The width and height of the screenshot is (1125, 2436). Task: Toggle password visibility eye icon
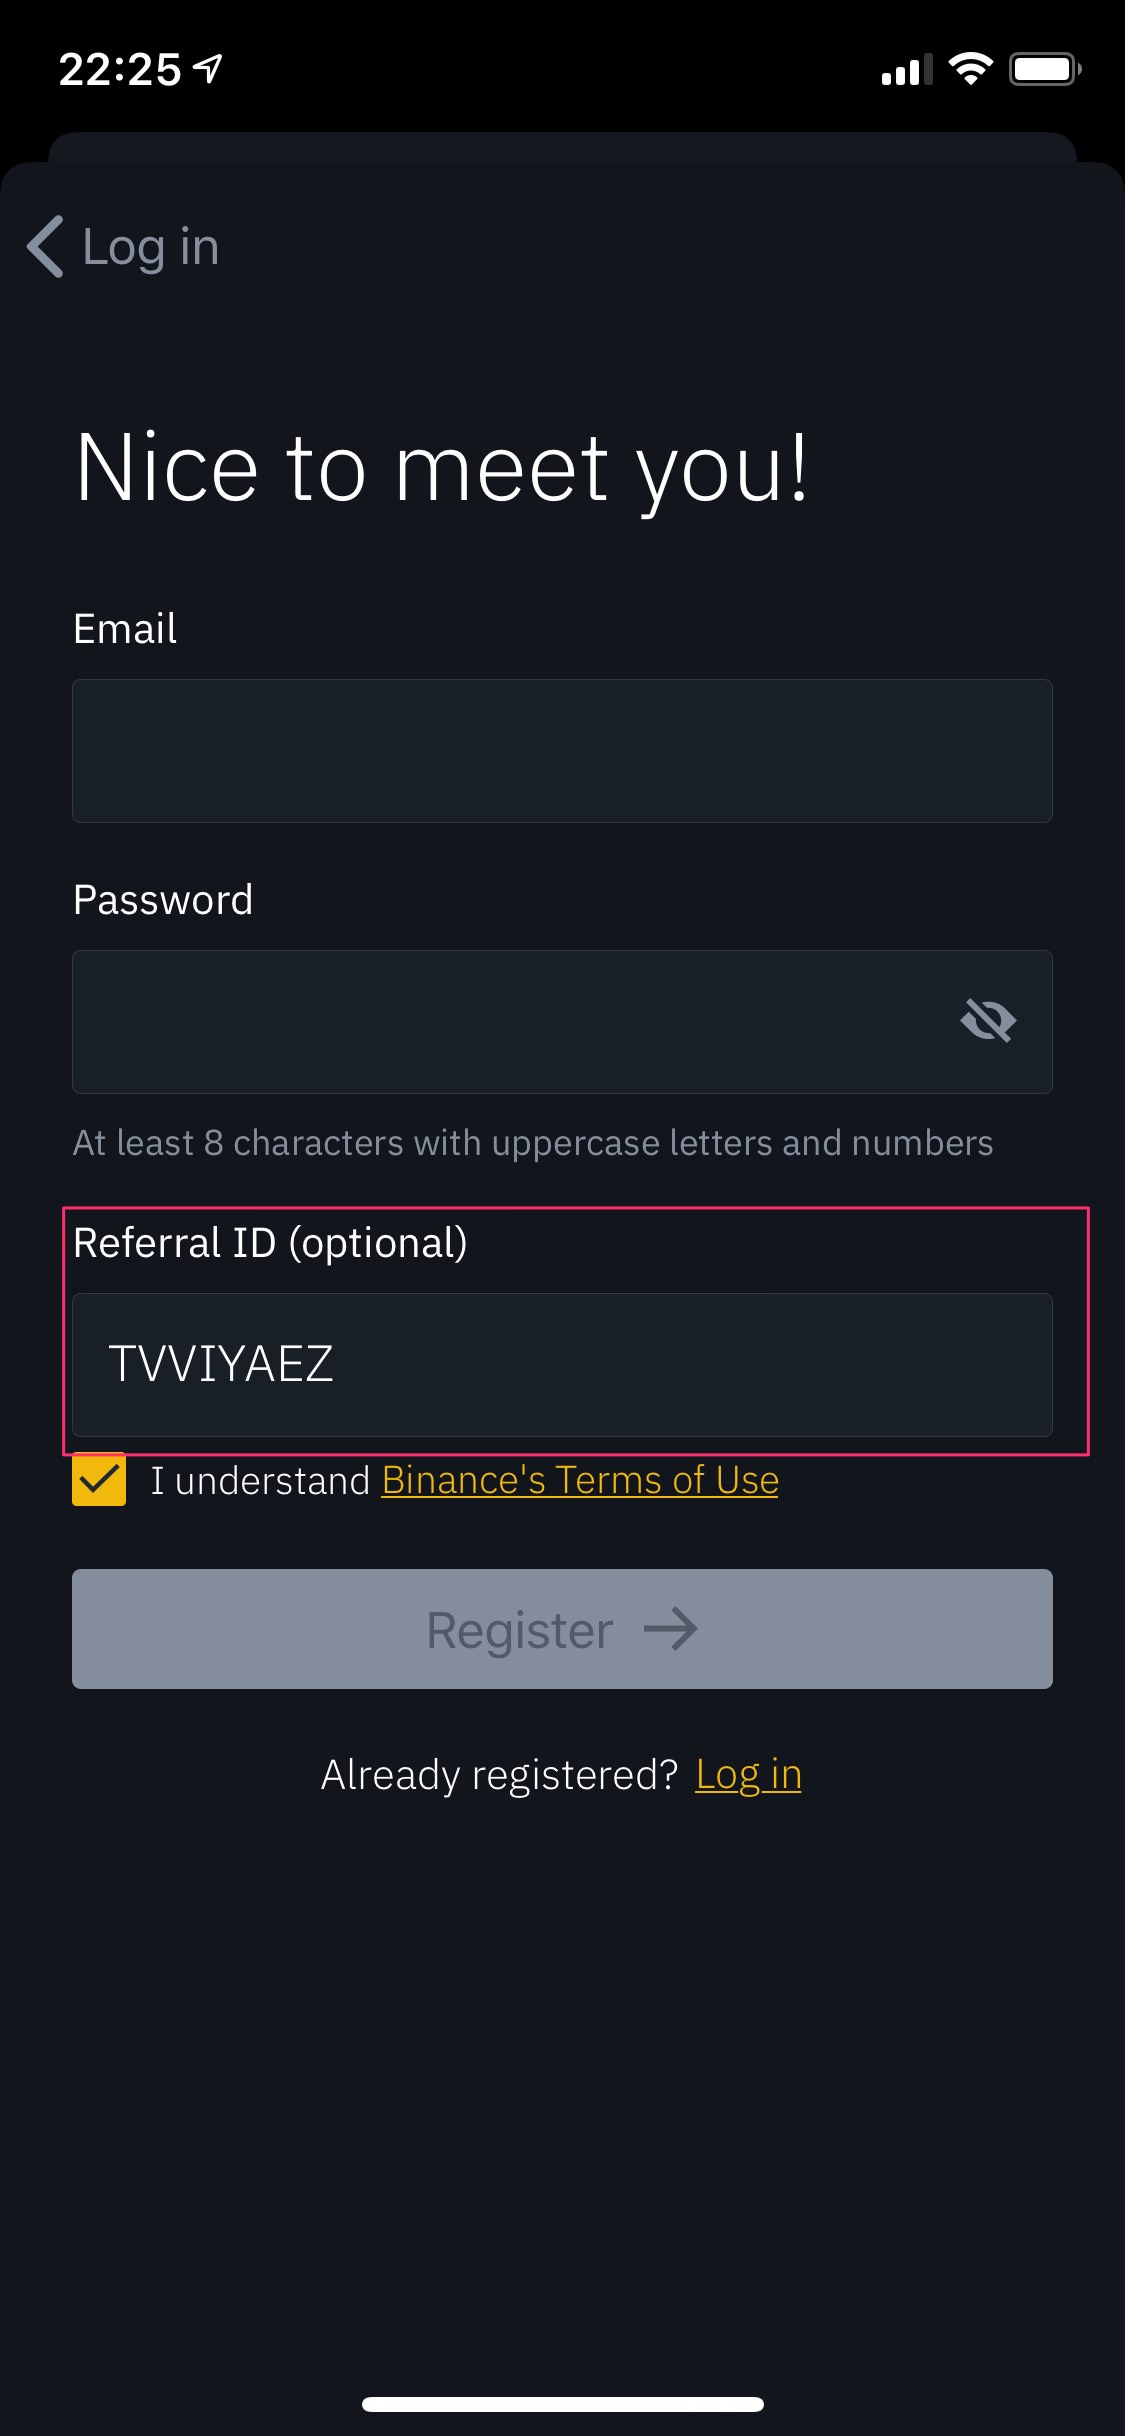988,1021
